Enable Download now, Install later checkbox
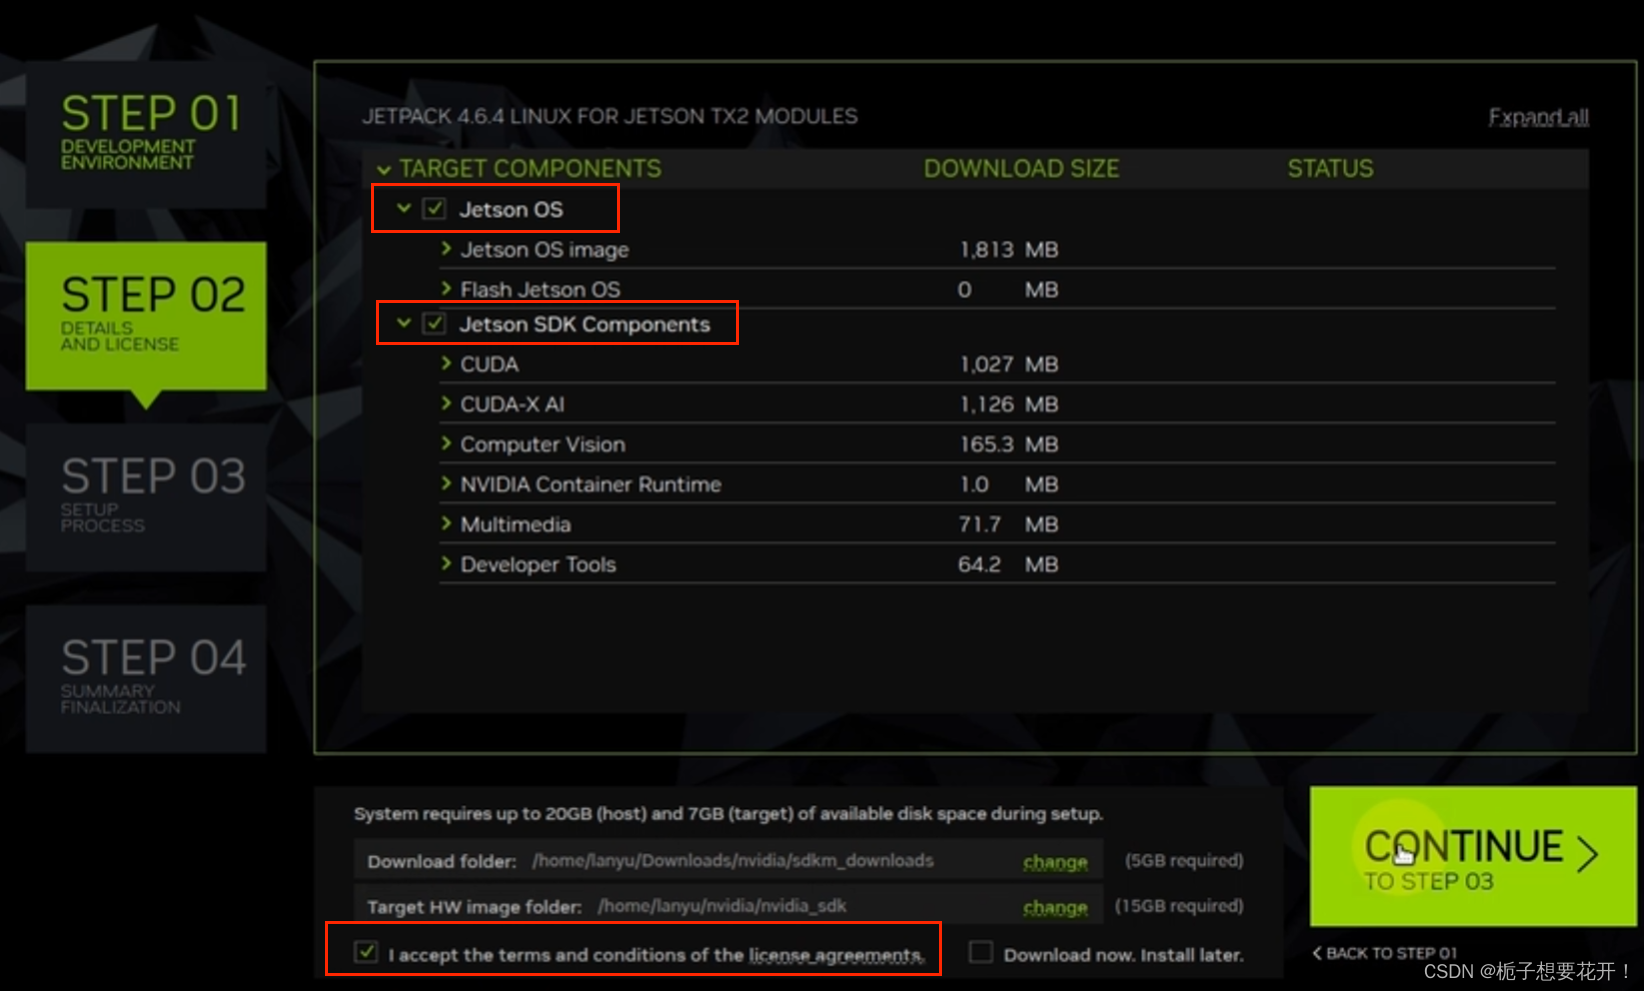Image resolution: width=1644 pixels, height=991 pixels. (x=981, y=952)
